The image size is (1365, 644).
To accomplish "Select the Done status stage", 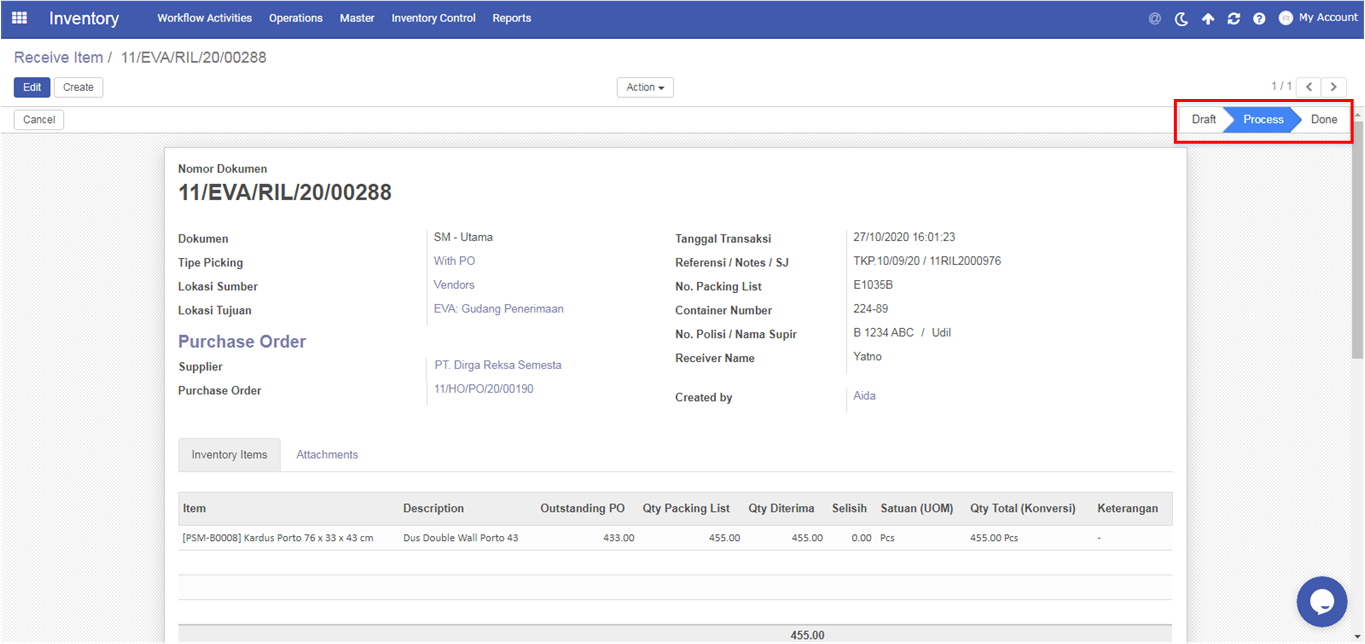I will [1323, 120].
